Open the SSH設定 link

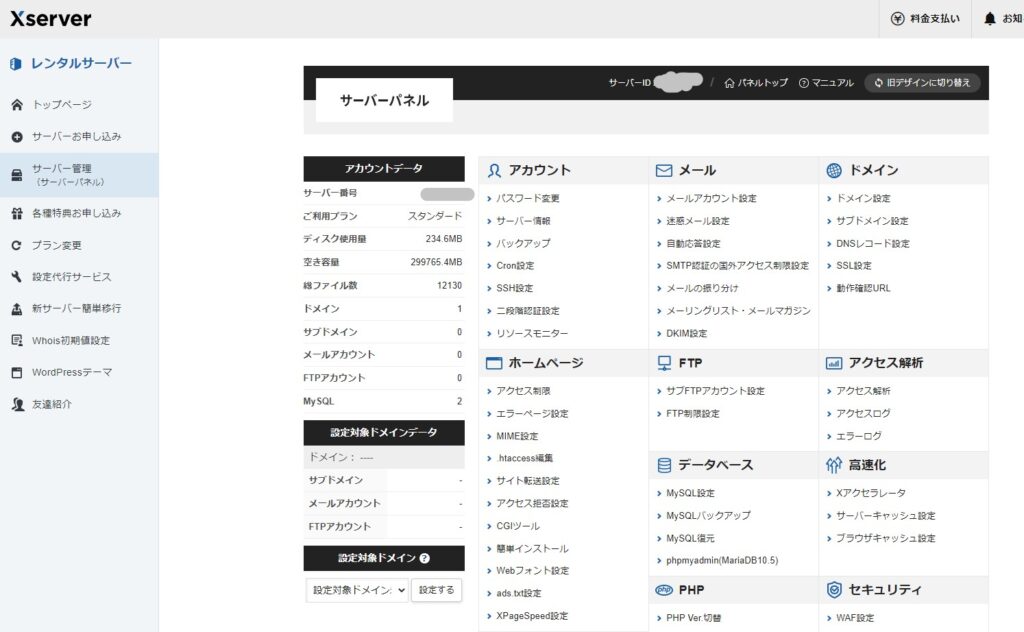click(x=515, y=288)
